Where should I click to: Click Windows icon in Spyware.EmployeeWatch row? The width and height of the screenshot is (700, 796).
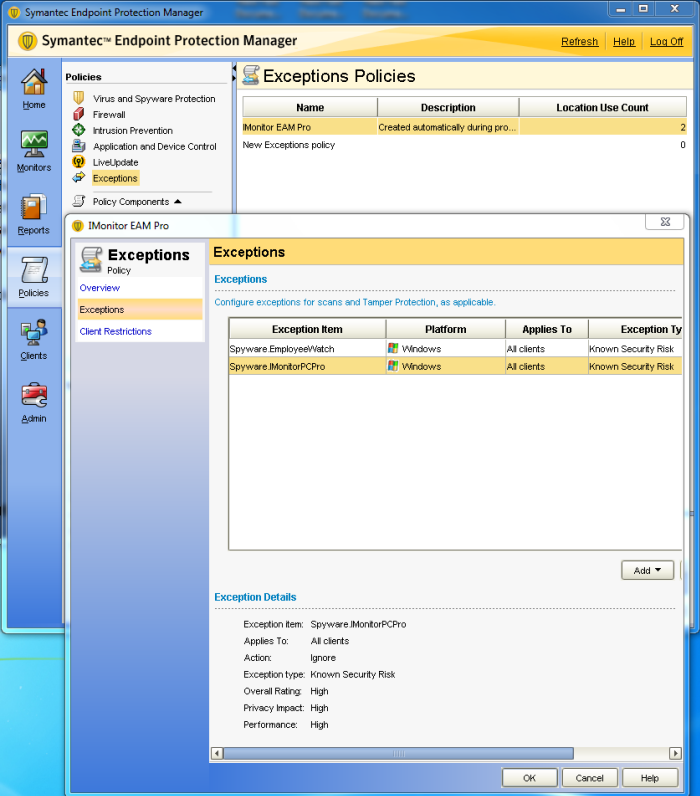tap(393, 348)
